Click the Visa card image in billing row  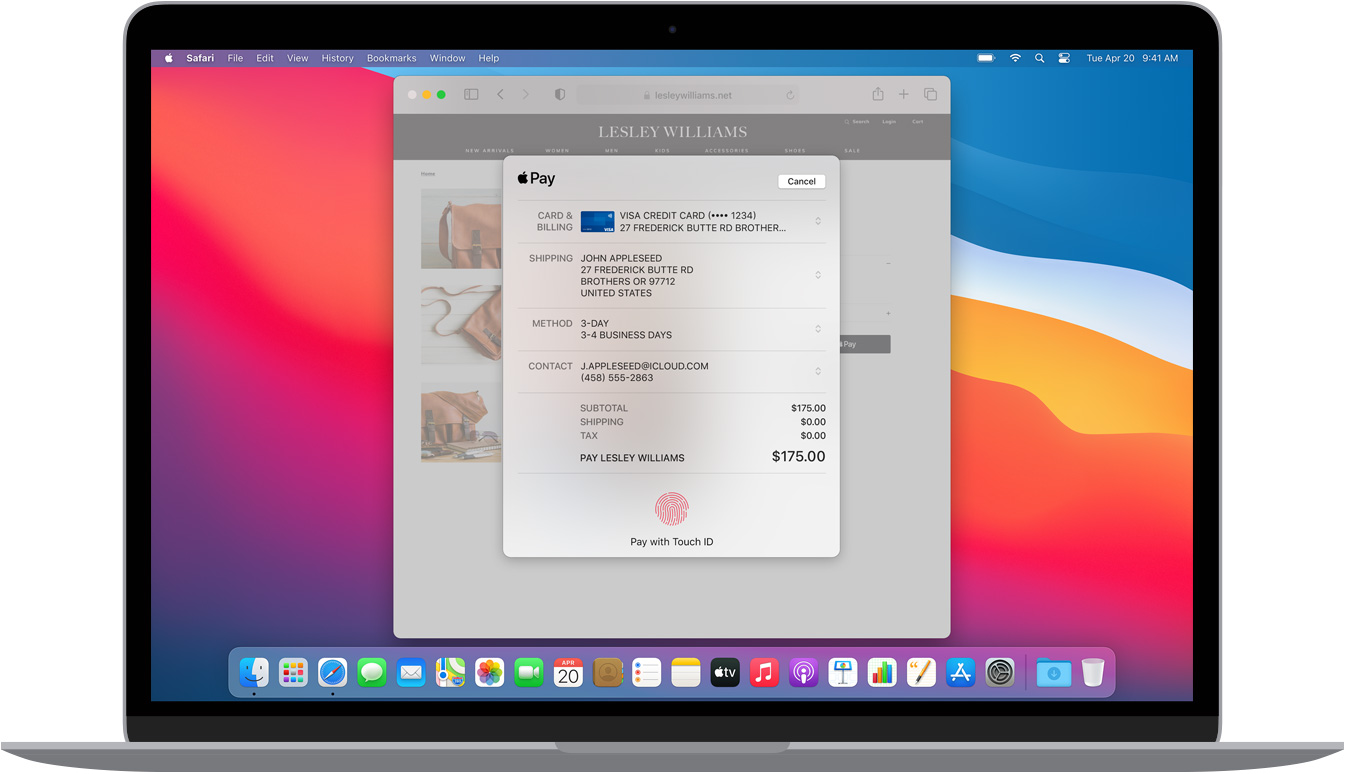click(597, 222)
